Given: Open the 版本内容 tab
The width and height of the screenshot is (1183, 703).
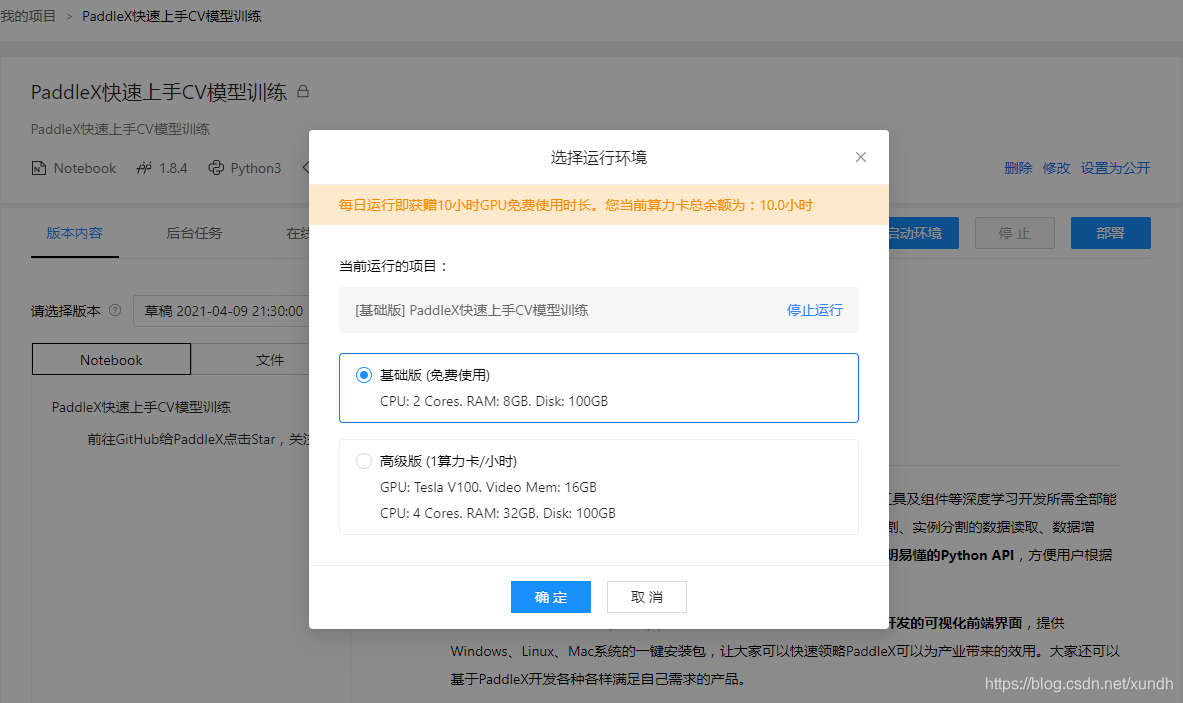Looking at the screenshot, I should 75,233.
